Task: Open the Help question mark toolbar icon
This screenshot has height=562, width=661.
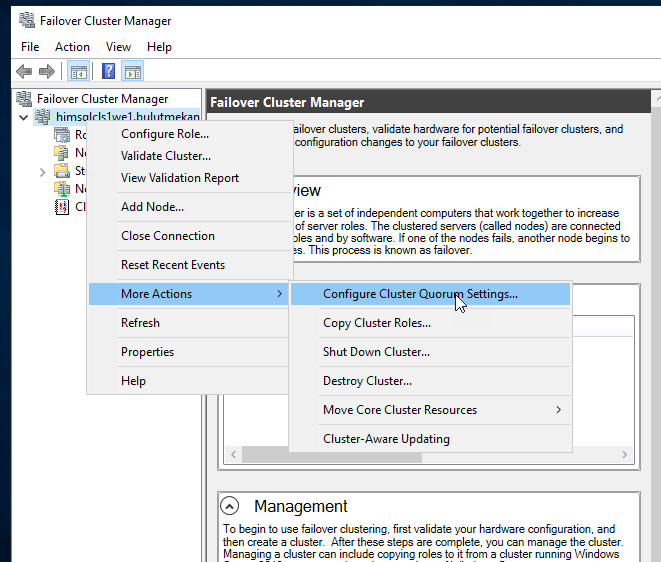Action: 108,71
